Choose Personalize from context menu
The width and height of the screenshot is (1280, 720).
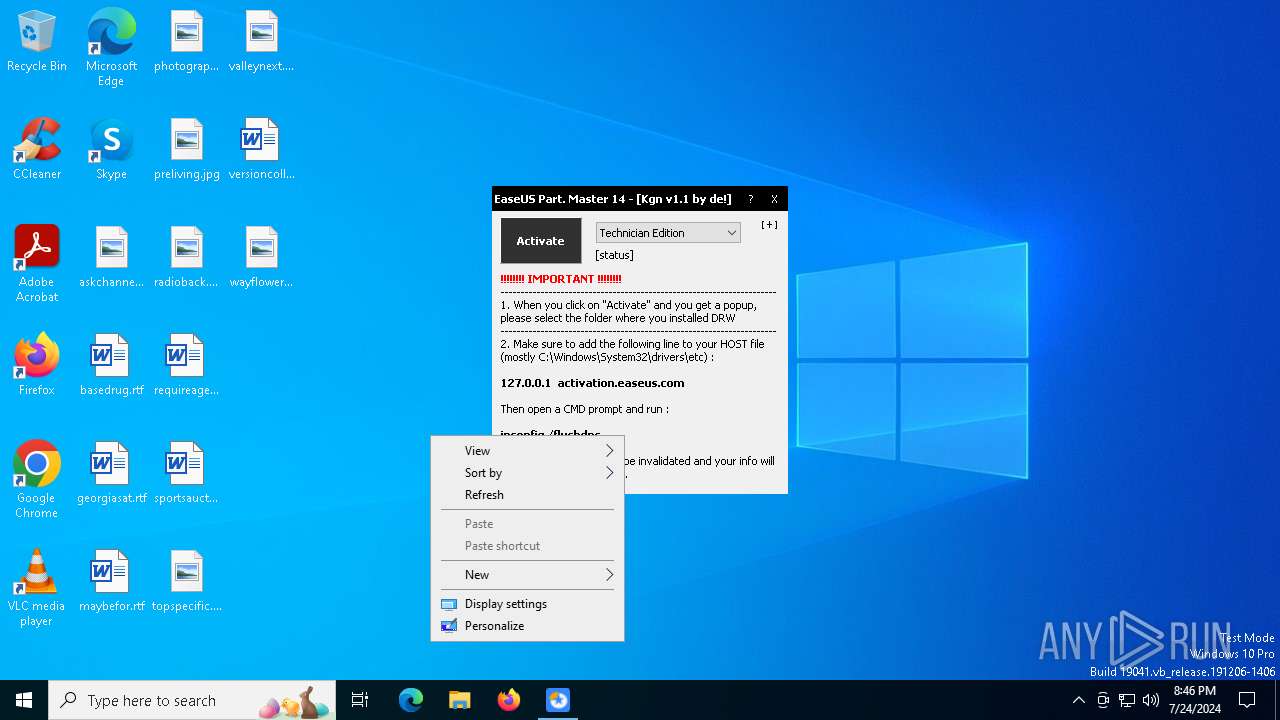coord(527,626)
